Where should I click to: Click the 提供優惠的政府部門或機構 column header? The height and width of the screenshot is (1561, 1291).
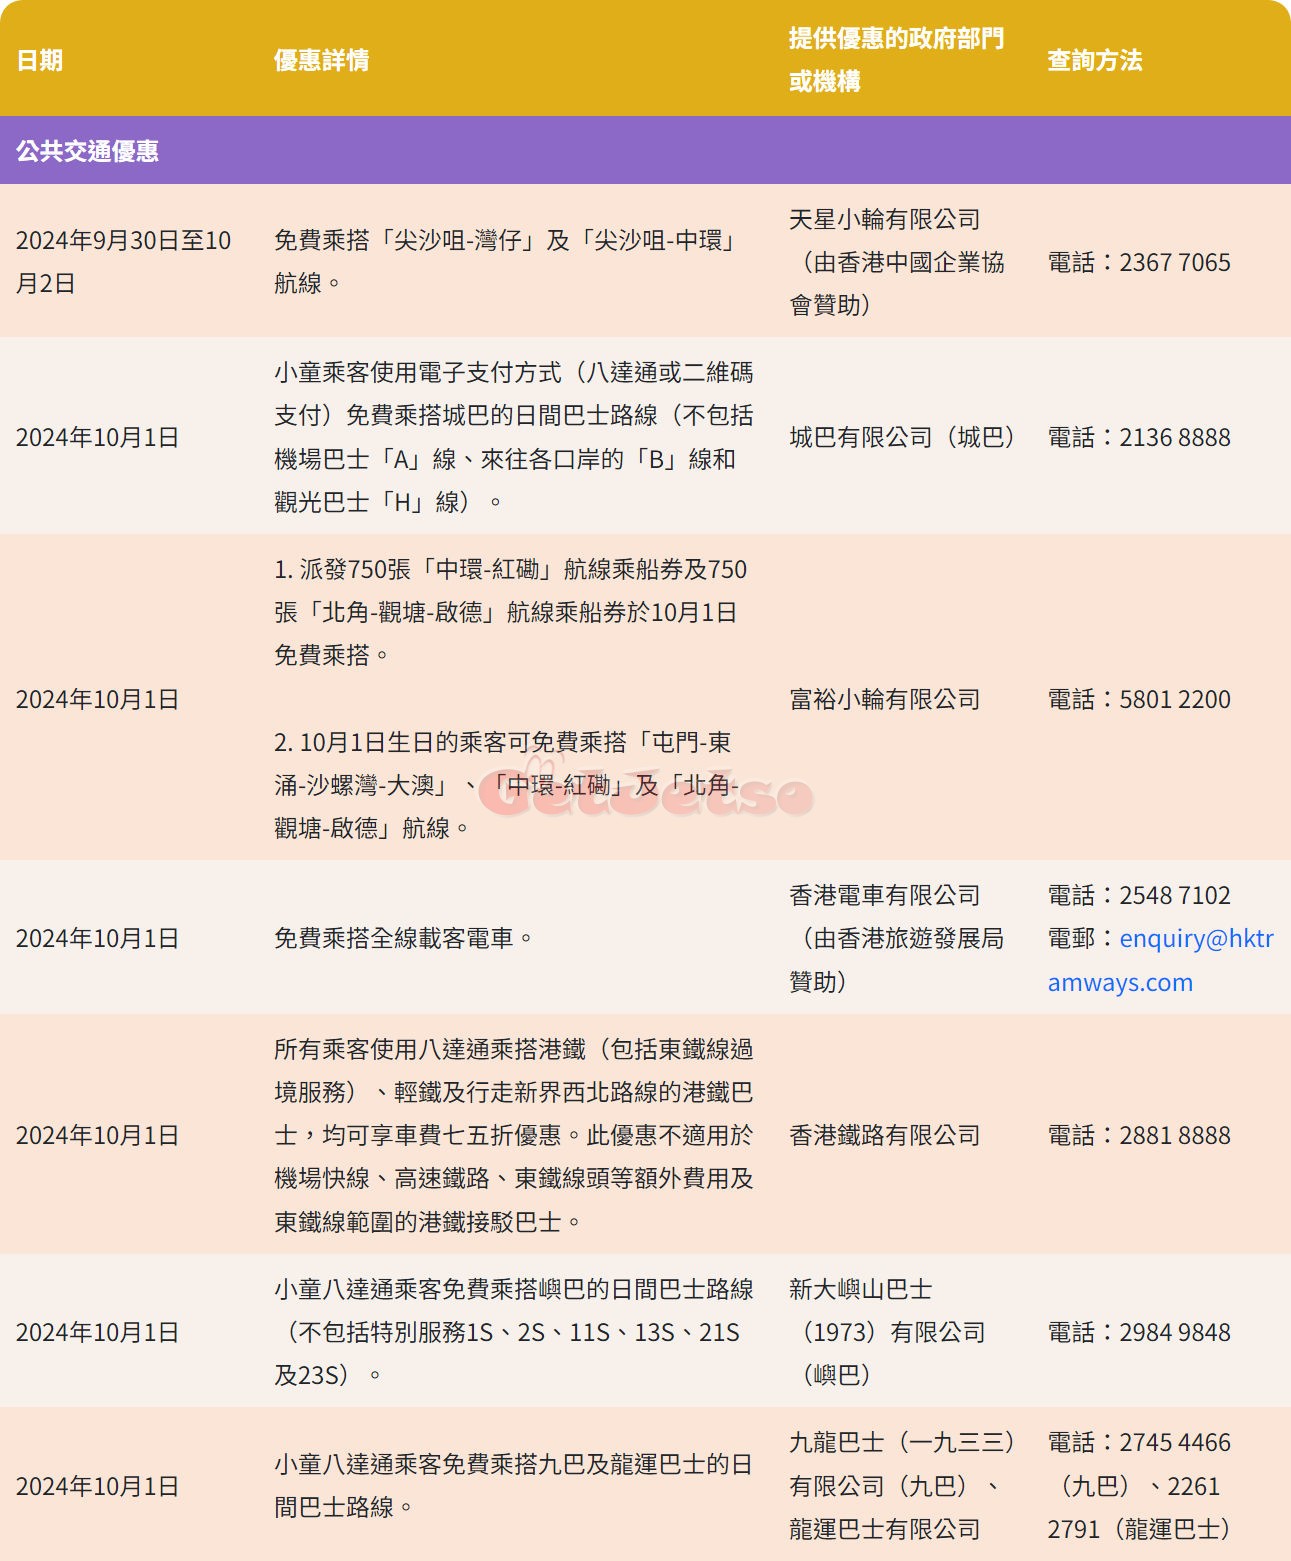pyautogui.click(x=896, y=60)
